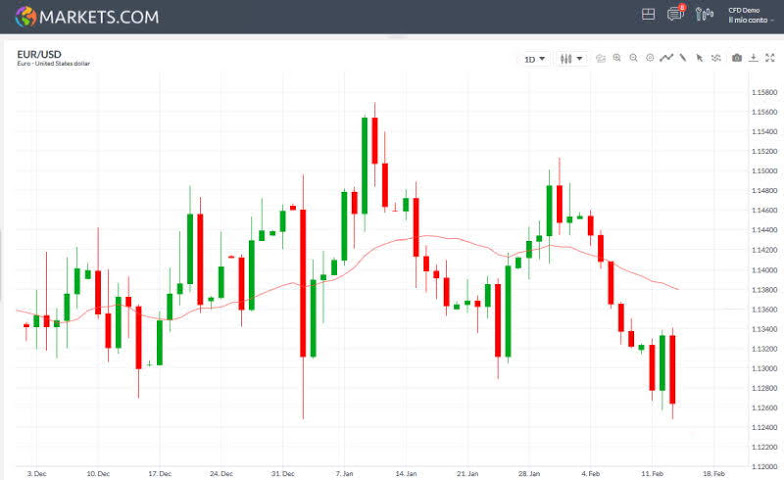Take a chart snapshot with the camera icon
Screen dimensions: 784x480
[737, 58]
